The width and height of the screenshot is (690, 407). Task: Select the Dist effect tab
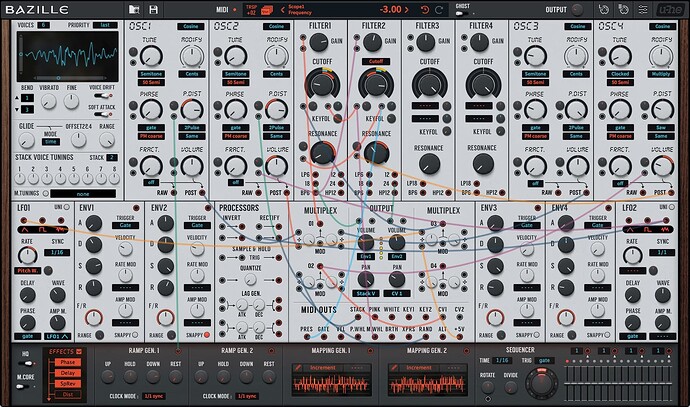point(67,394)
